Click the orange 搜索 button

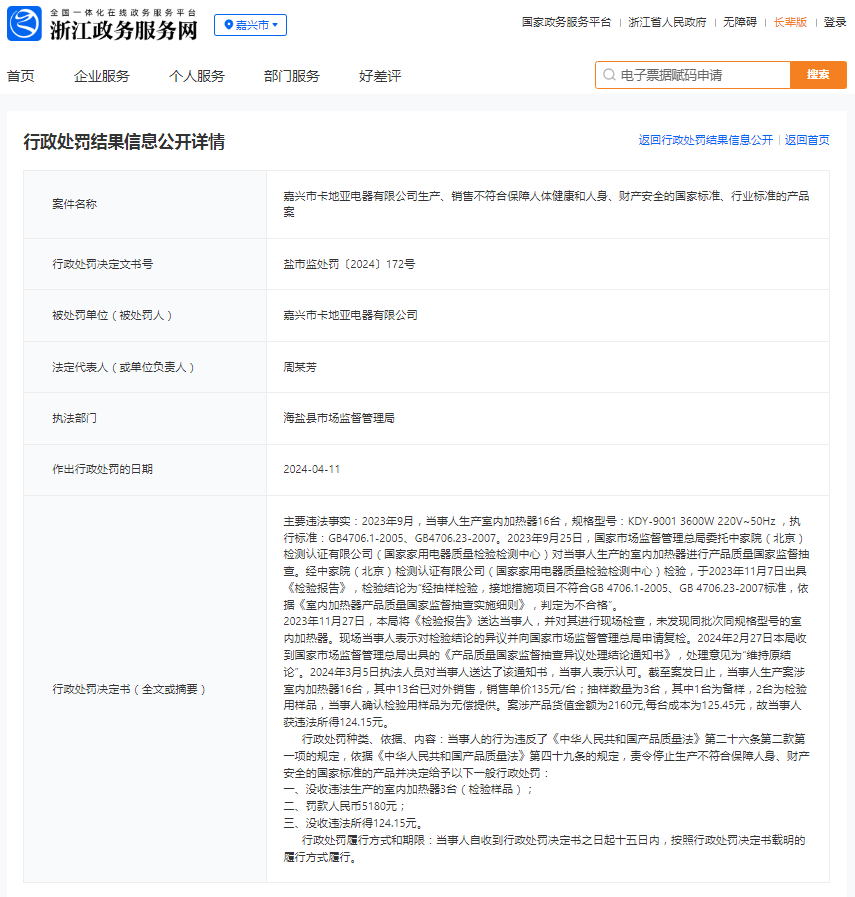tap(818, 75)
